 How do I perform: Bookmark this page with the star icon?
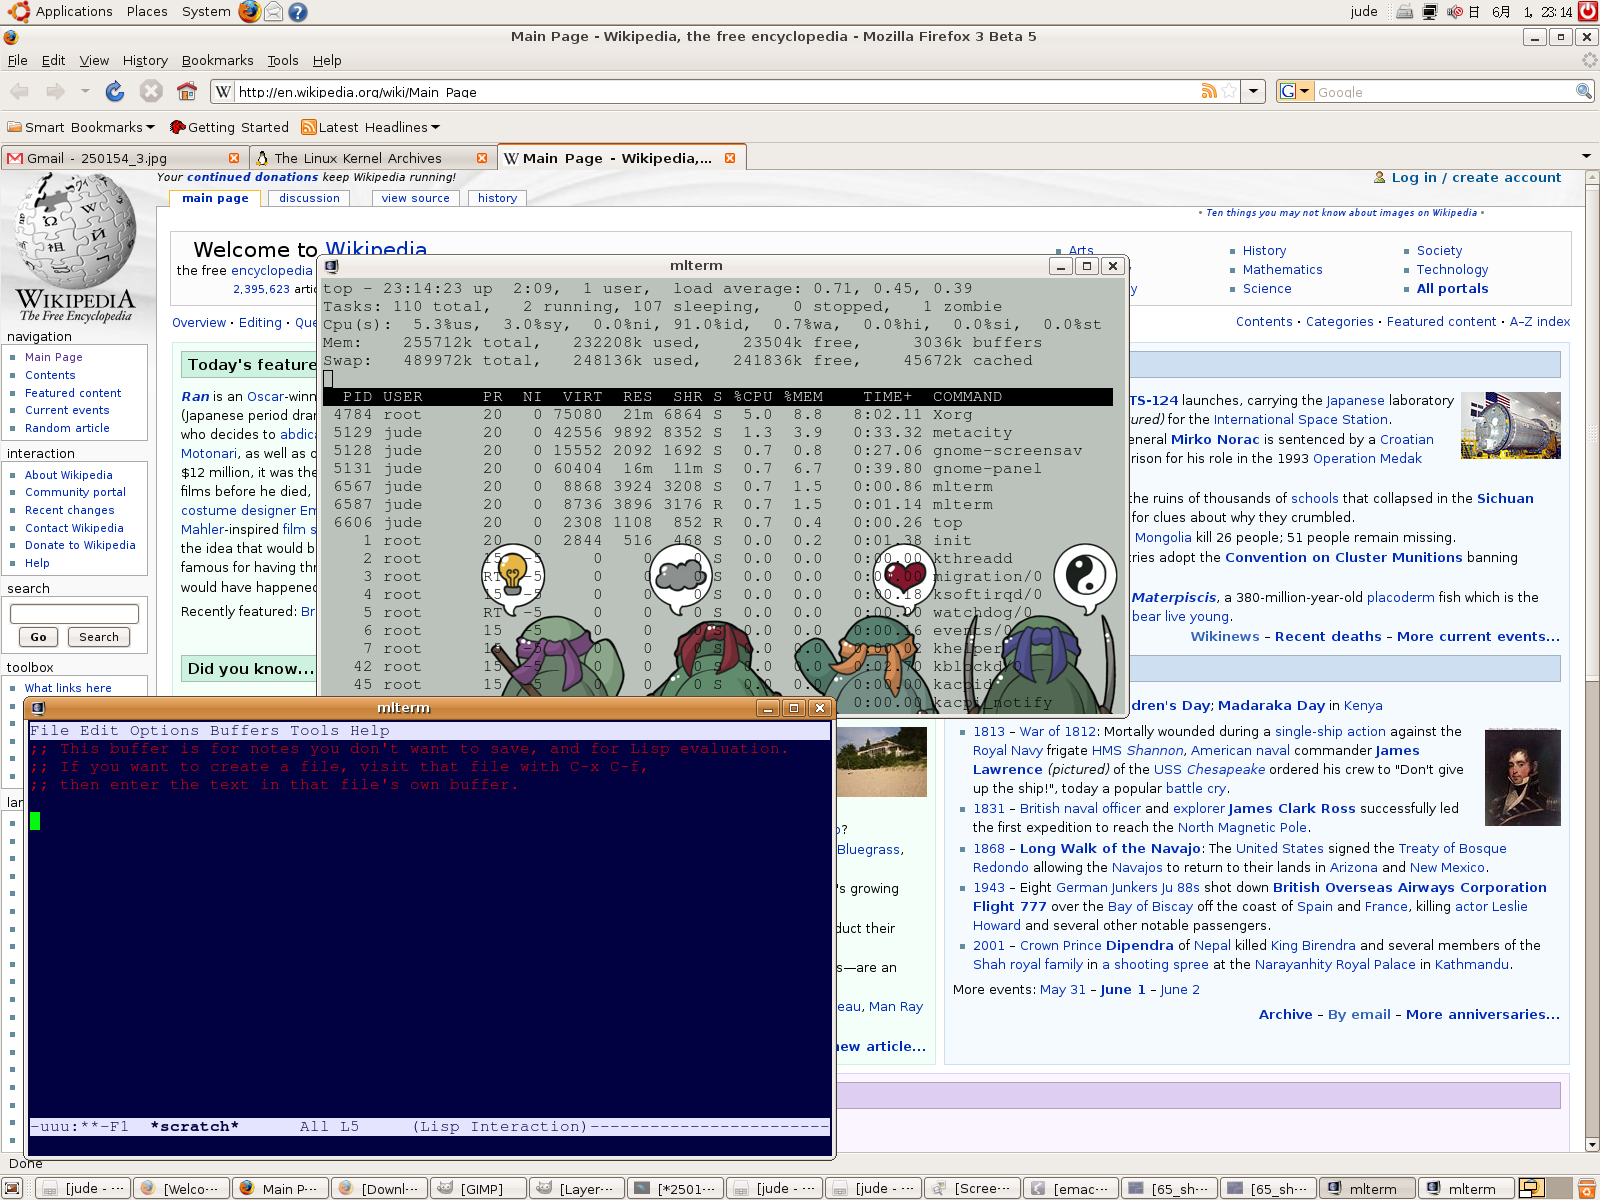pos(1229,91)
